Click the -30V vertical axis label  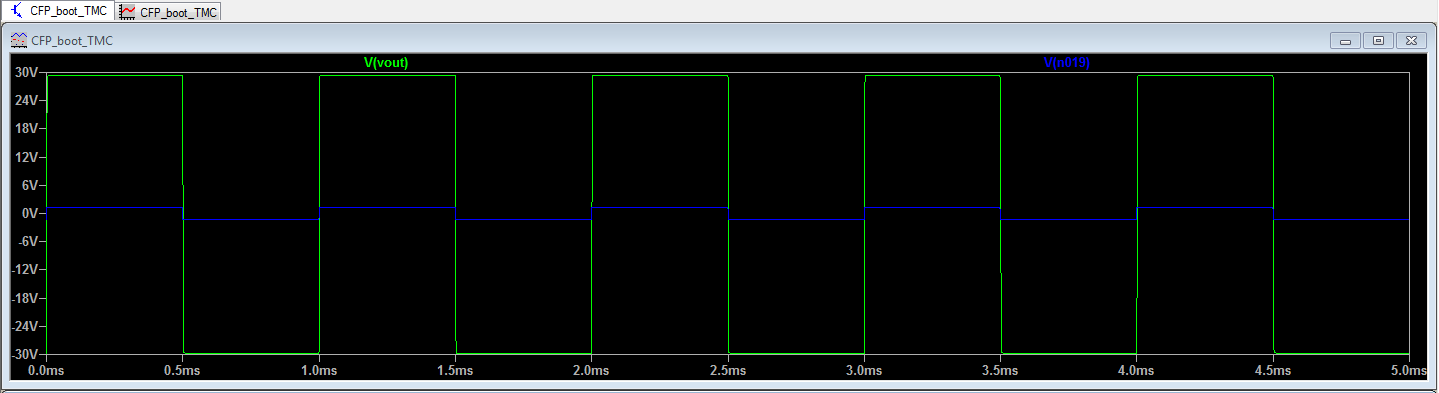point(24,354)
